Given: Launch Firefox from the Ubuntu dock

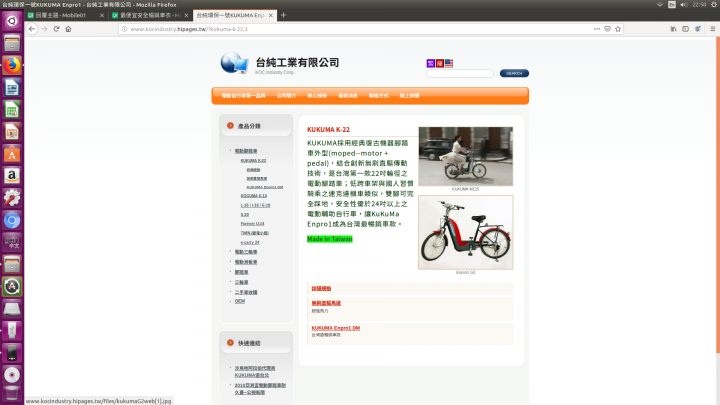Looking at the screenshot, I should point(12,65).
